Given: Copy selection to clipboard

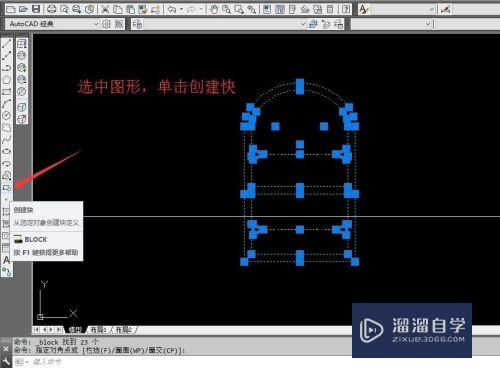Looking at the screenshot, I should pyautogui.click(x=118, y=9).
